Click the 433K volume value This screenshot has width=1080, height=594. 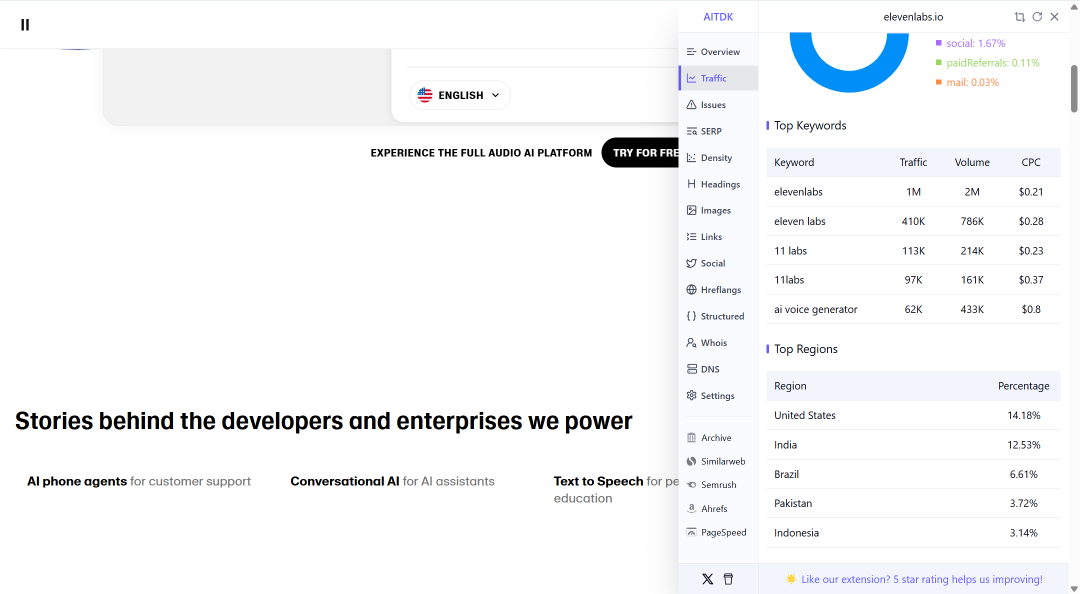(x=972, y=309)
